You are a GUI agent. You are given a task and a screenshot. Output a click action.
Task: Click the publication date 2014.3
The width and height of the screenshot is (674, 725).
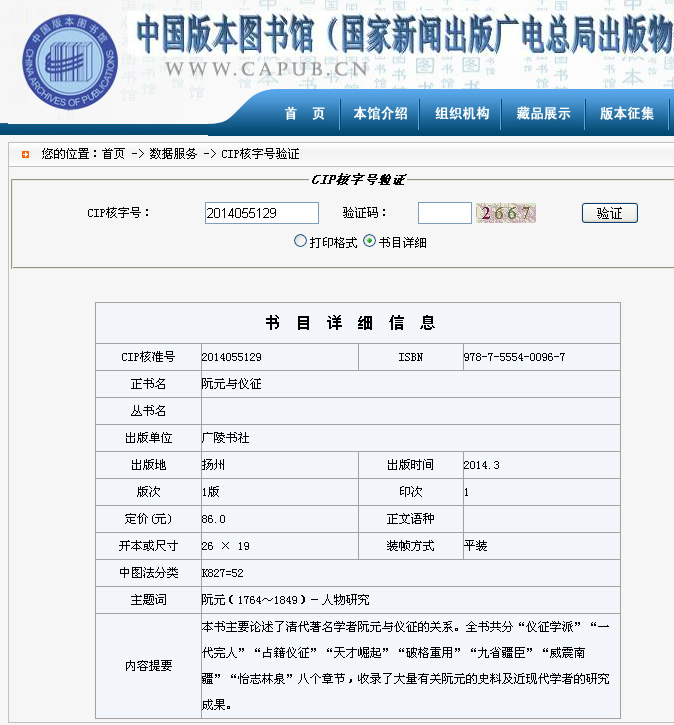[482, 465]
